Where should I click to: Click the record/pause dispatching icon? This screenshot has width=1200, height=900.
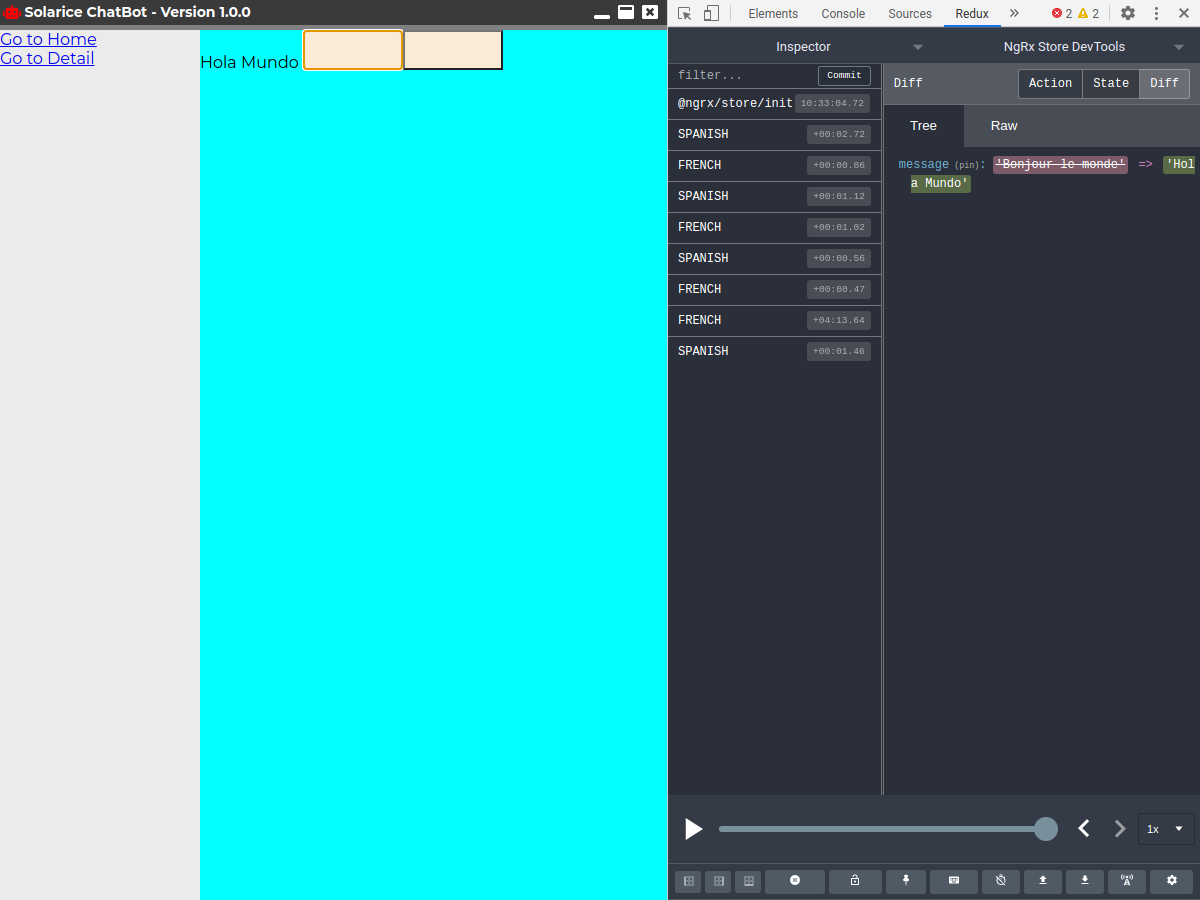(795, 881)
